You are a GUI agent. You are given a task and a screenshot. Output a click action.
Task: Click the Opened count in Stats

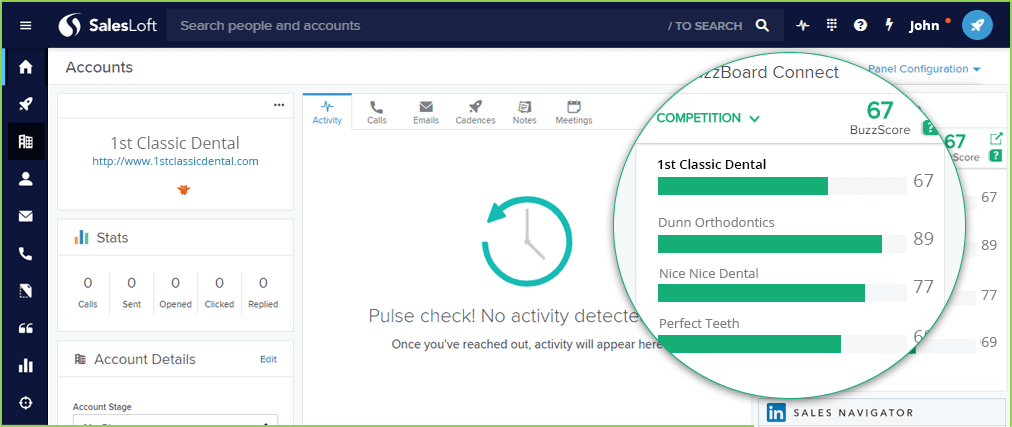176,283
